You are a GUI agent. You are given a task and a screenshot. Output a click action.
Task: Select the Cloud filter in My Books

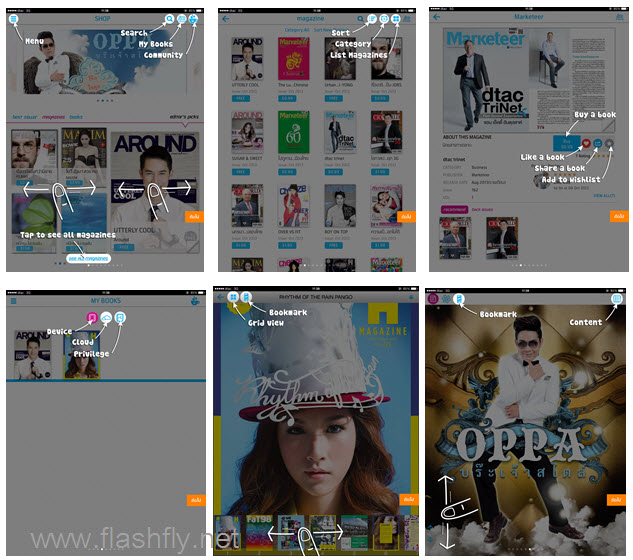tap(105, 317)
